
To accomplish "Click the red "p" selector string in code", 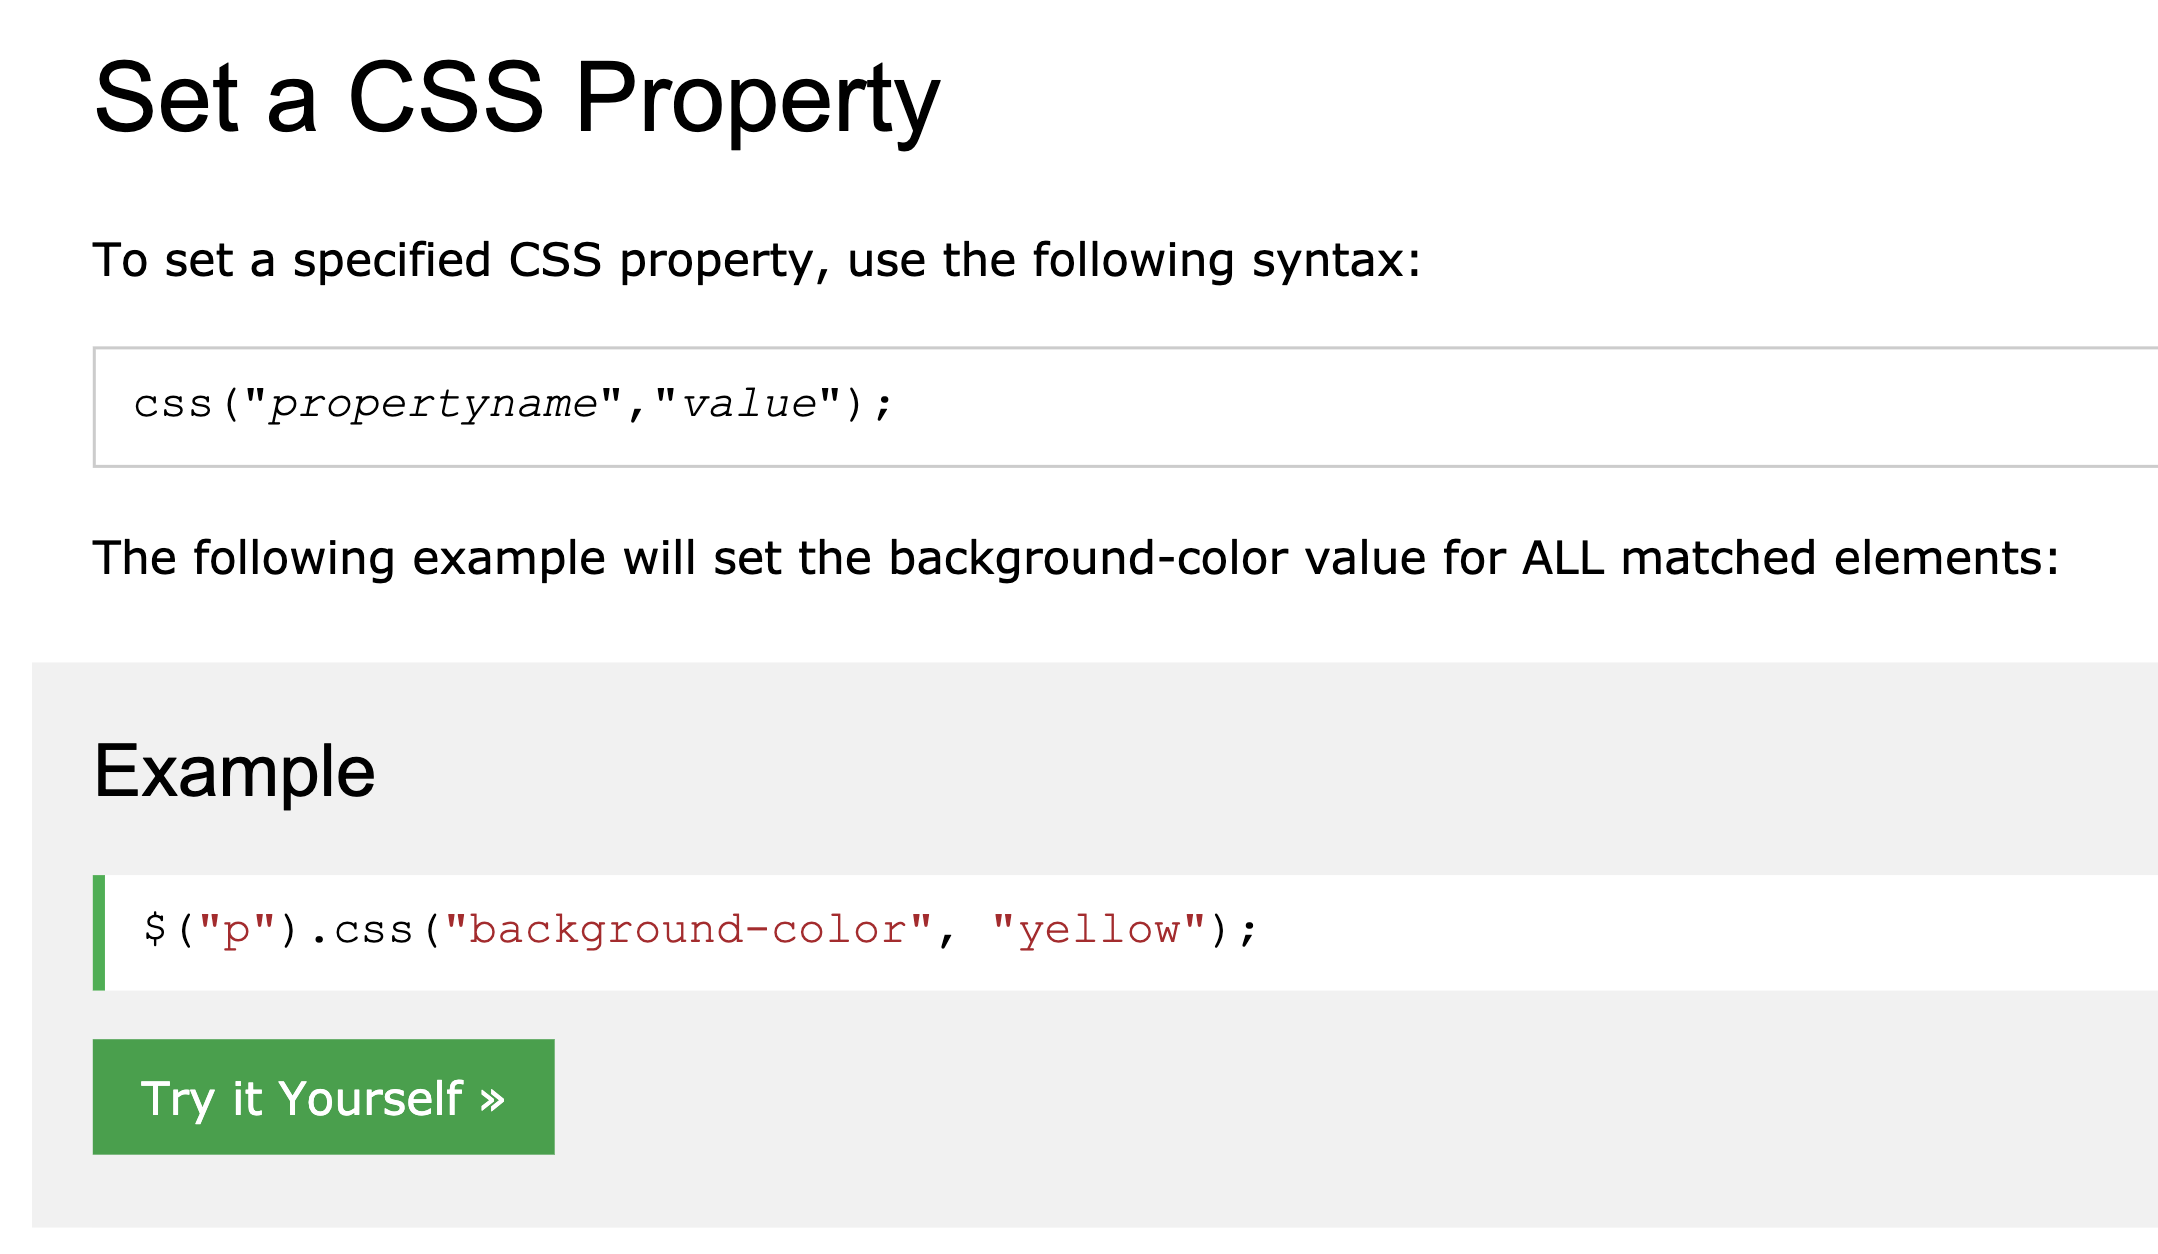I will point(236,931).
